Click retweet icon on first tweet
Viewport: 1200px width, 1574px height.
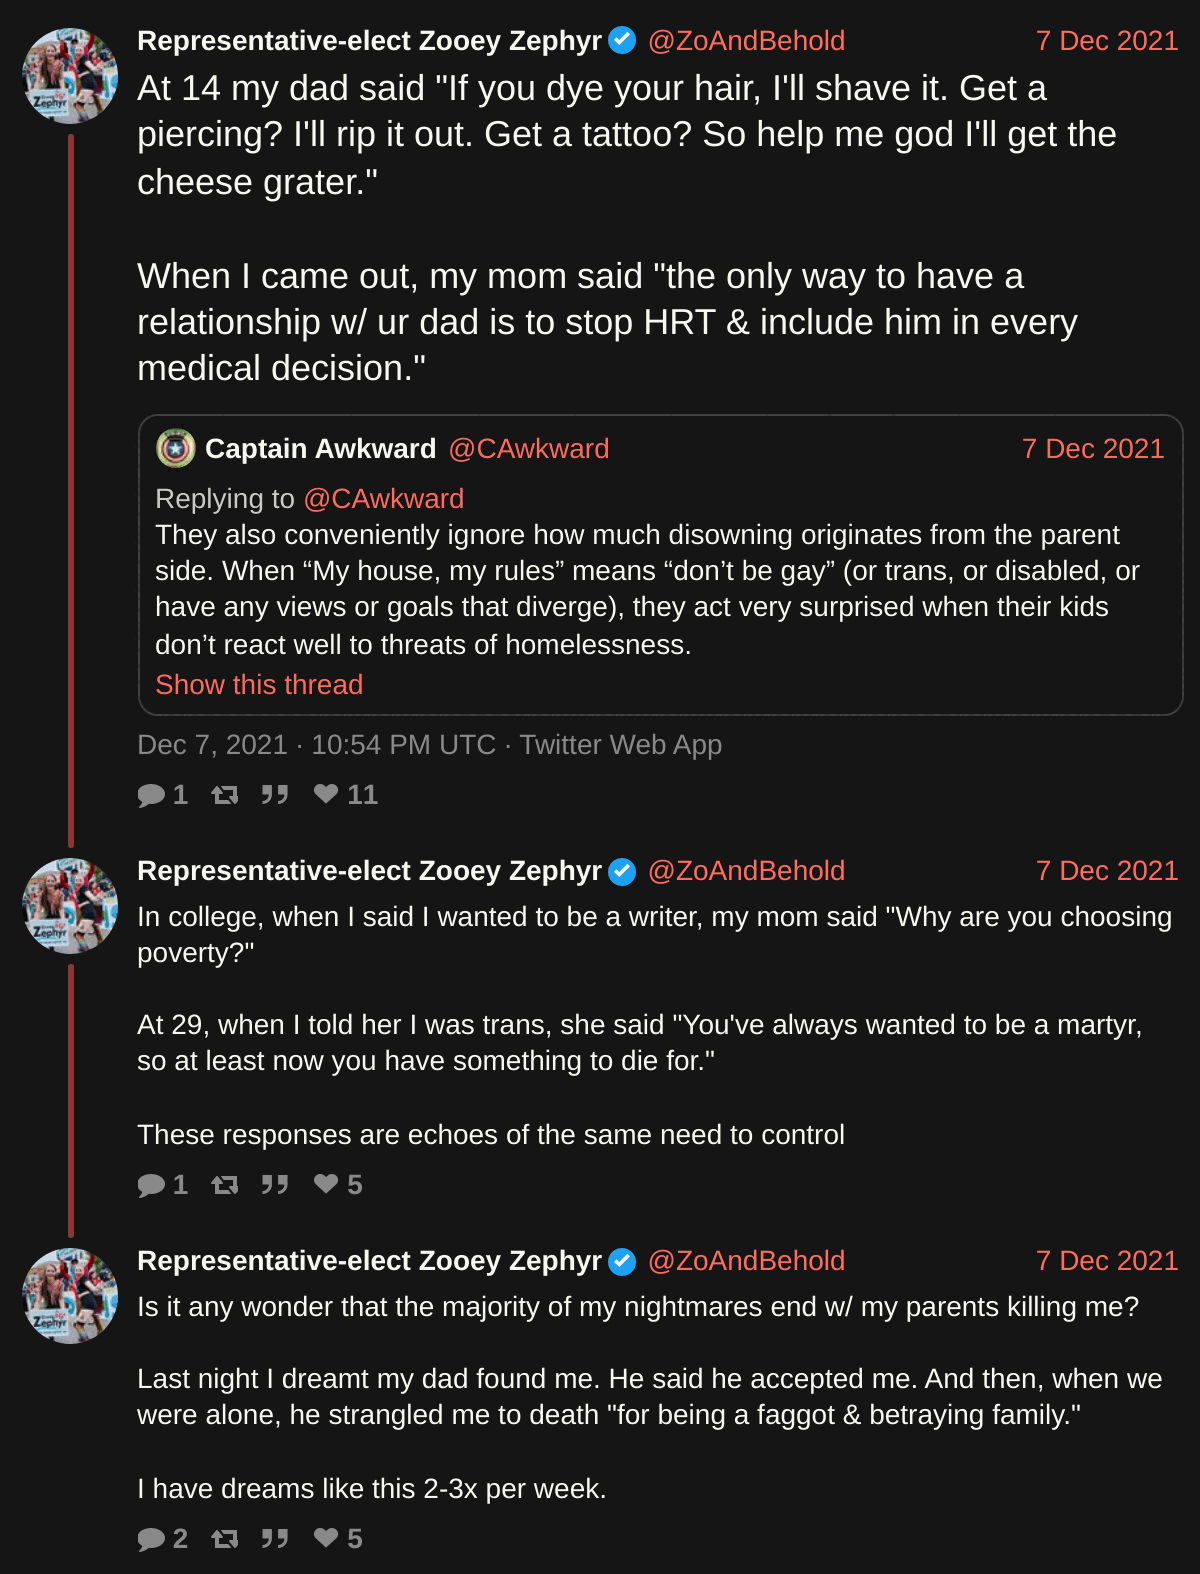pos(225,795)
